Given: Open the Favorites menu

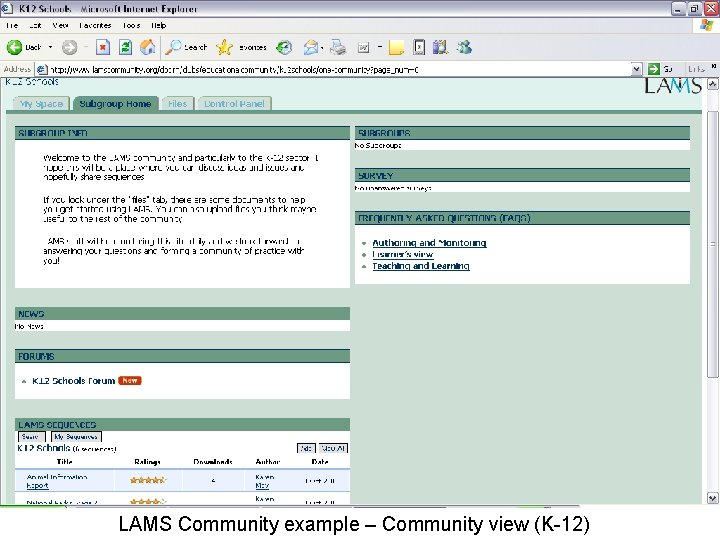Looking at the screenshot, I should [x=95, y=25].
